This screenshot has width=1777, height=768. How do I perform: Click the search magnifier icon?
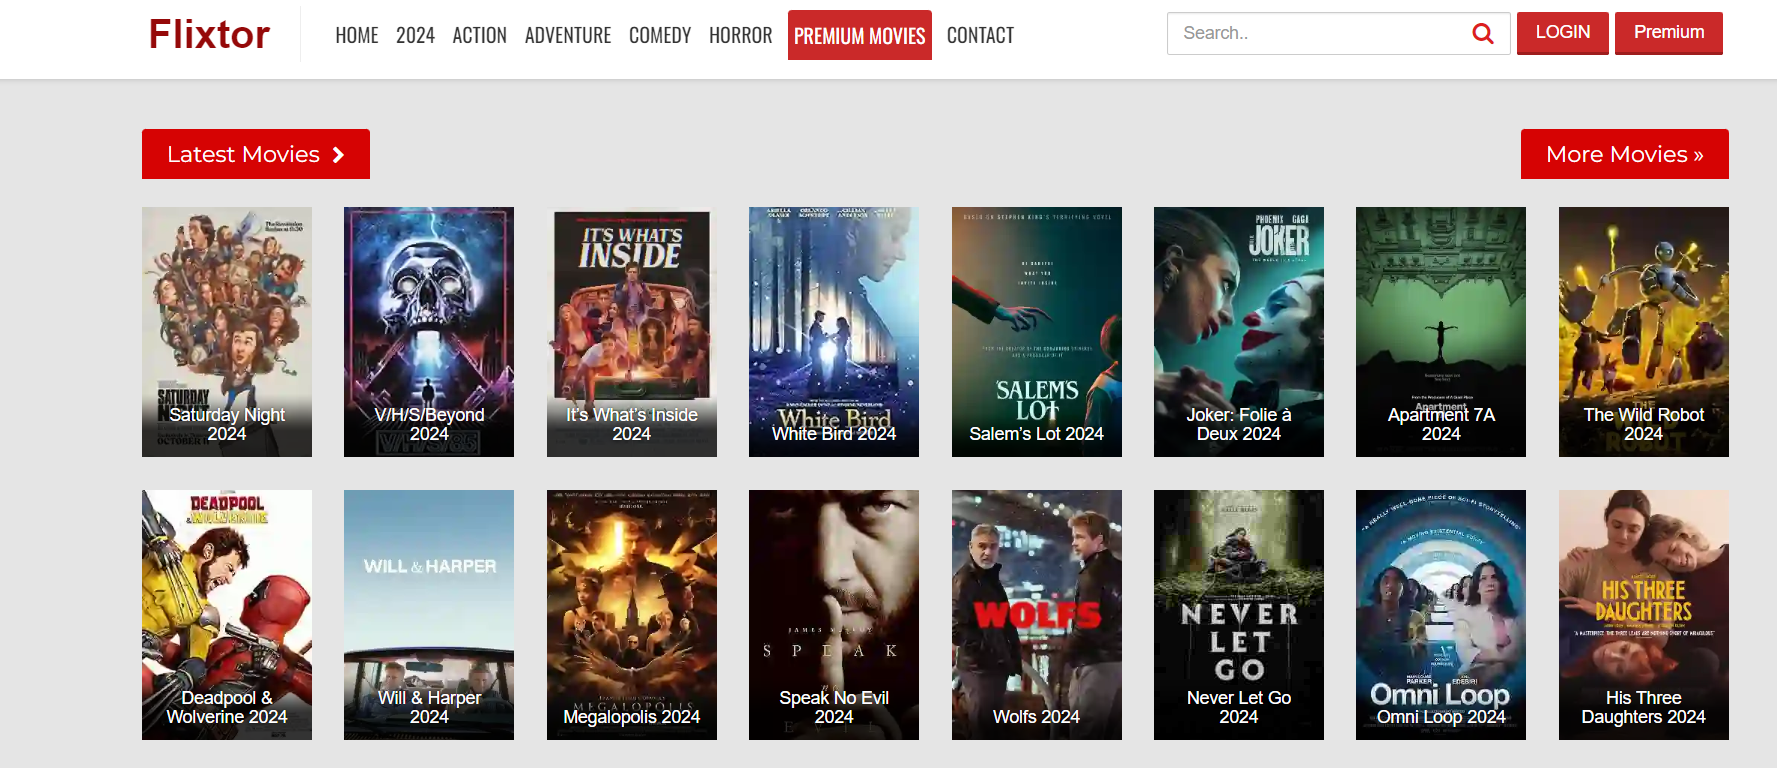1483,34
